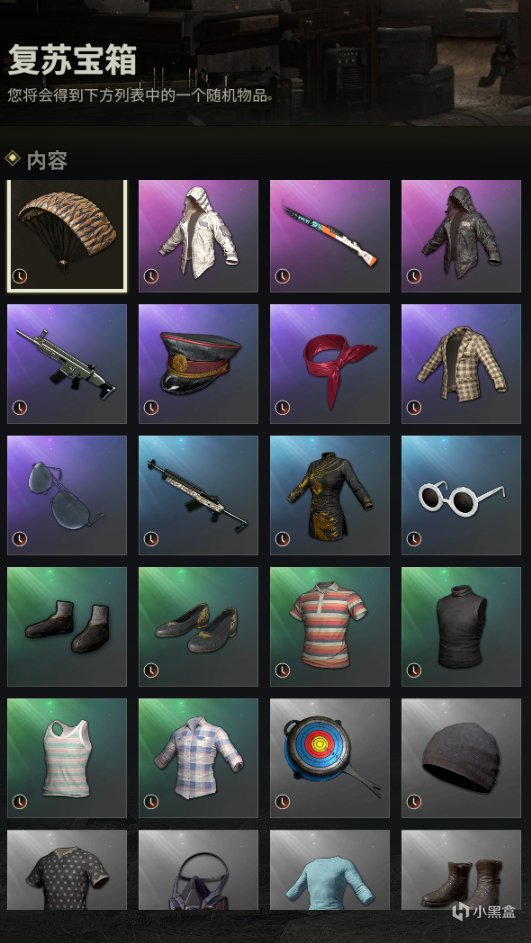This screenshot has height=943, width=531.
Task: Choose the orange-tipped rifle skin
Action: tap(330, 236)
